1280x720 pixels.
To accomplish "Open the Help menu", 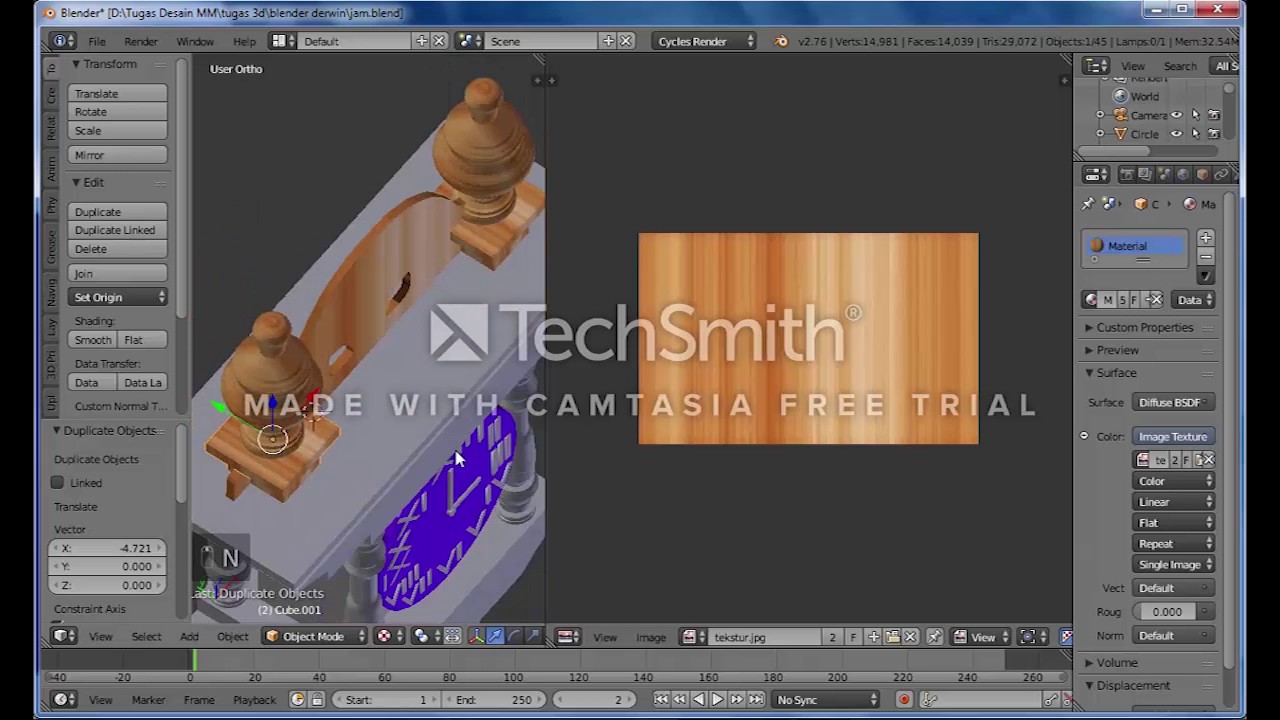I will point(244,41).
